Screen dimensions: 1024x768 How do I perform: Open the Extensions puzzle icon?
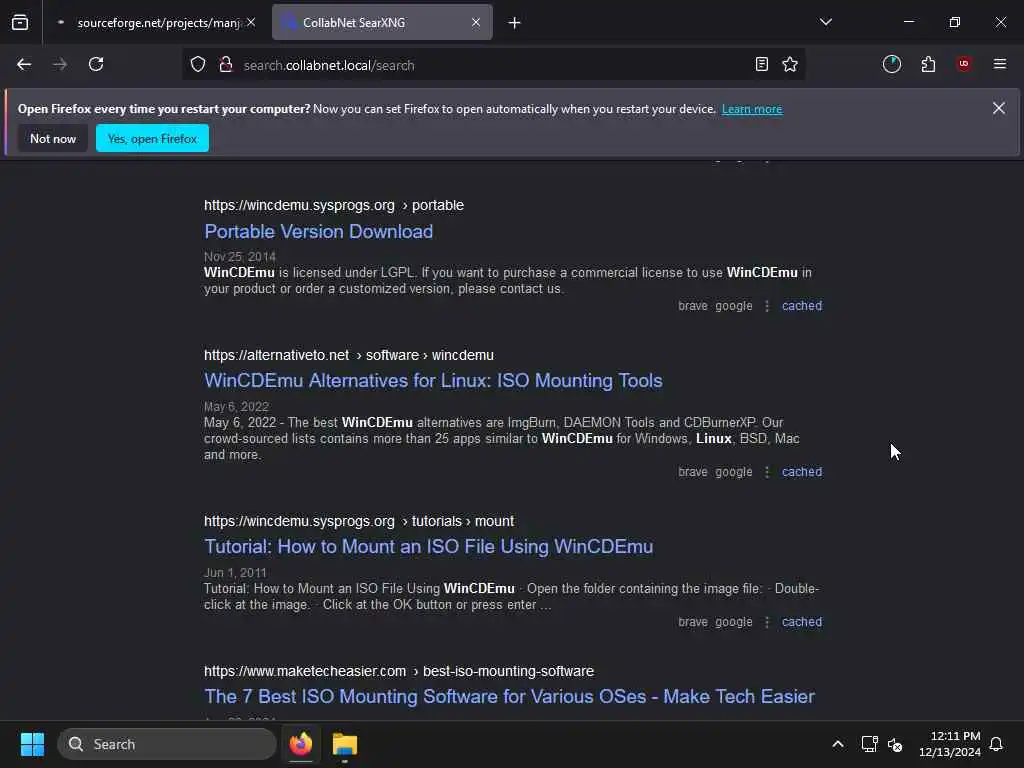click(x=928, y=64)
